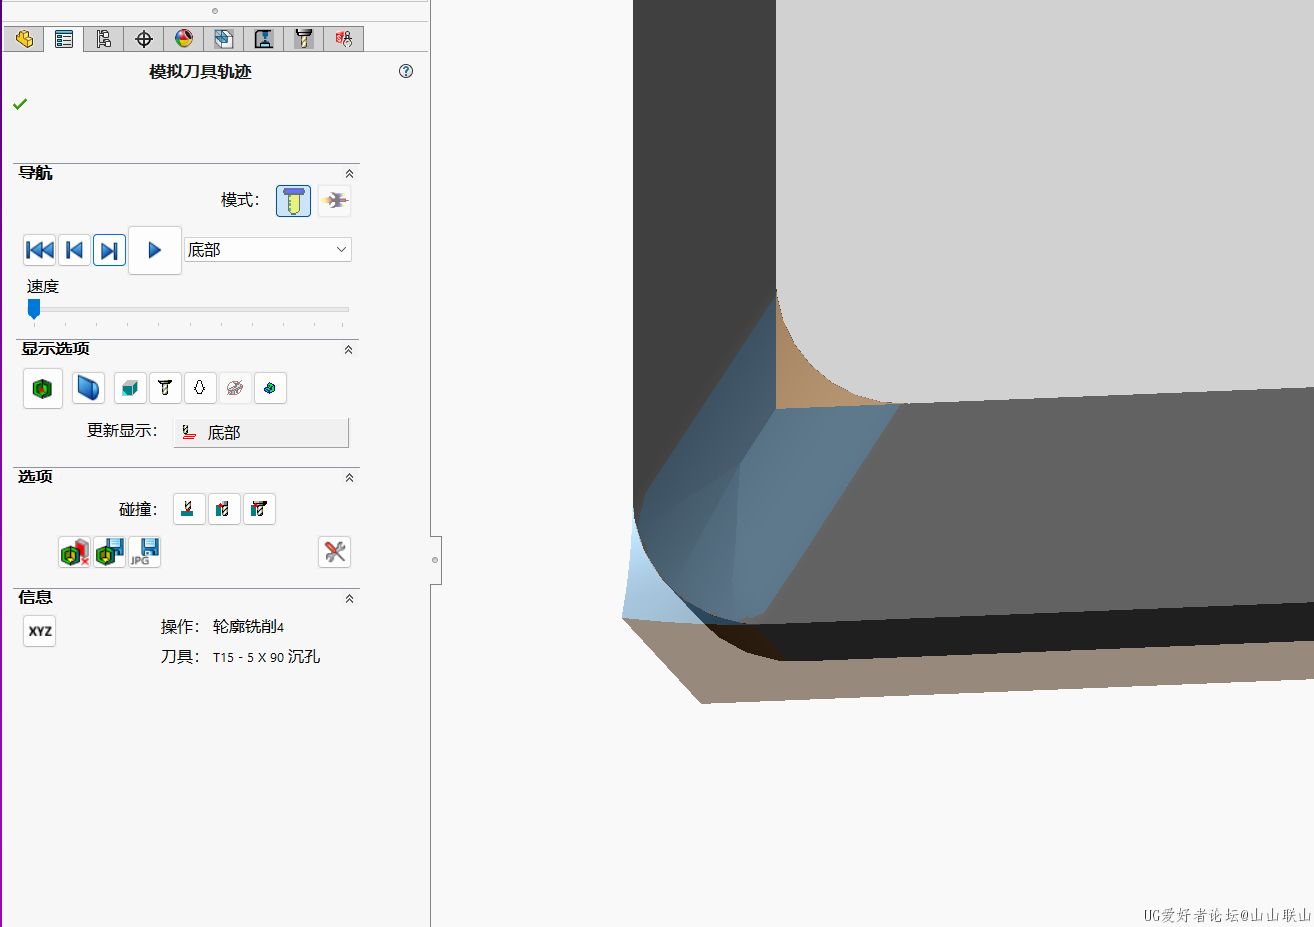Click the panel splitter collapse handle

(x=435, y=560)
